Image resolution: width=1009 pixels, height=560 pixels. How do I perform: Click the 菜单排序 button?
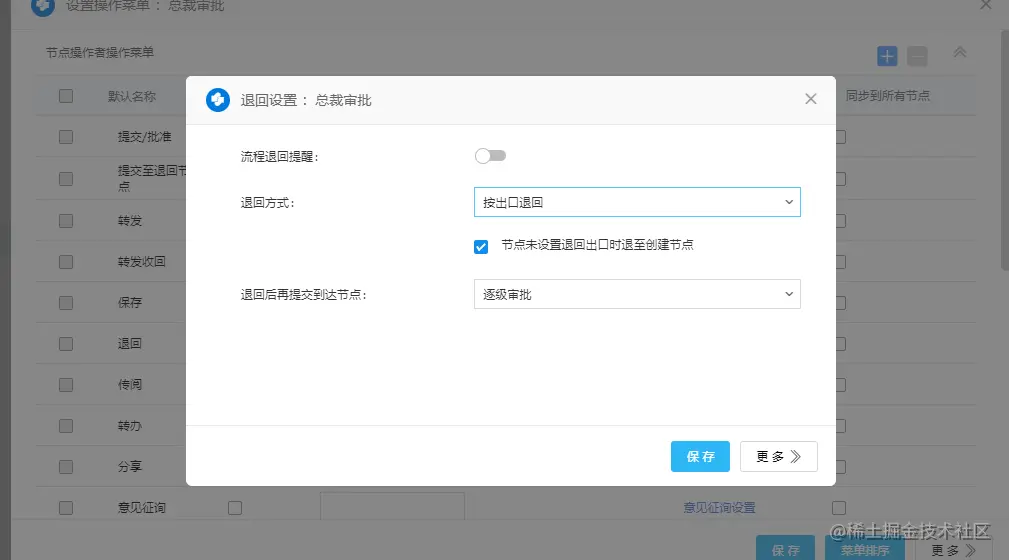click(865, 549)
